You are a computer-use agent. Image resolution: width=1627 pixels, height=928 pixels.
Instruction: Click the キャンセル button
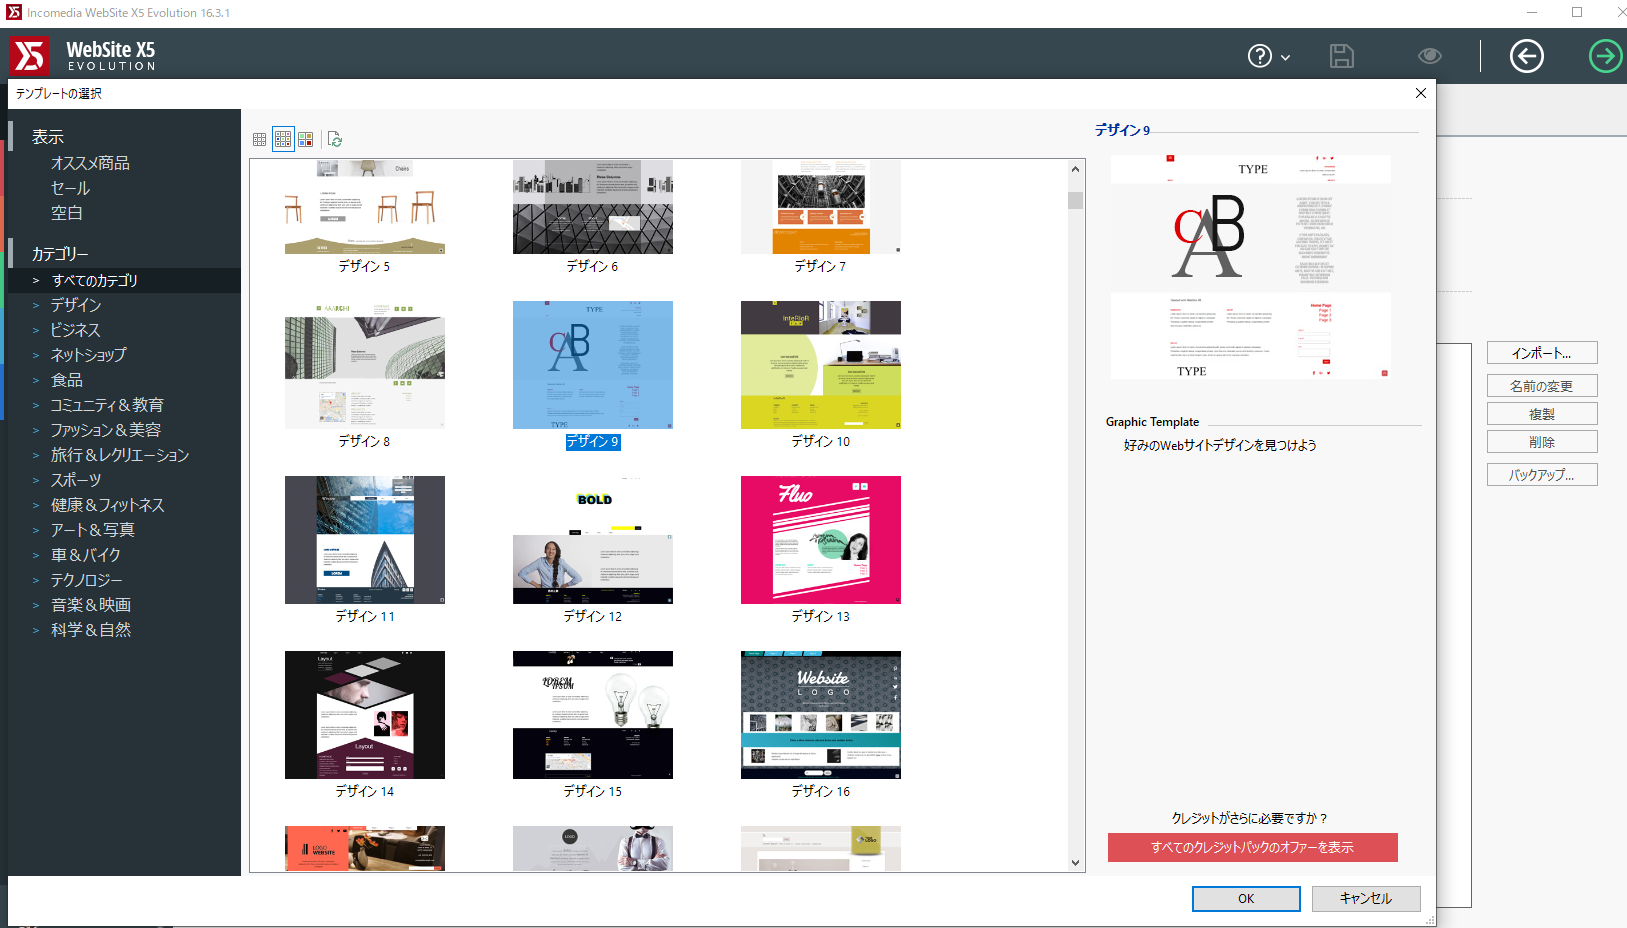click(1365, 899)
